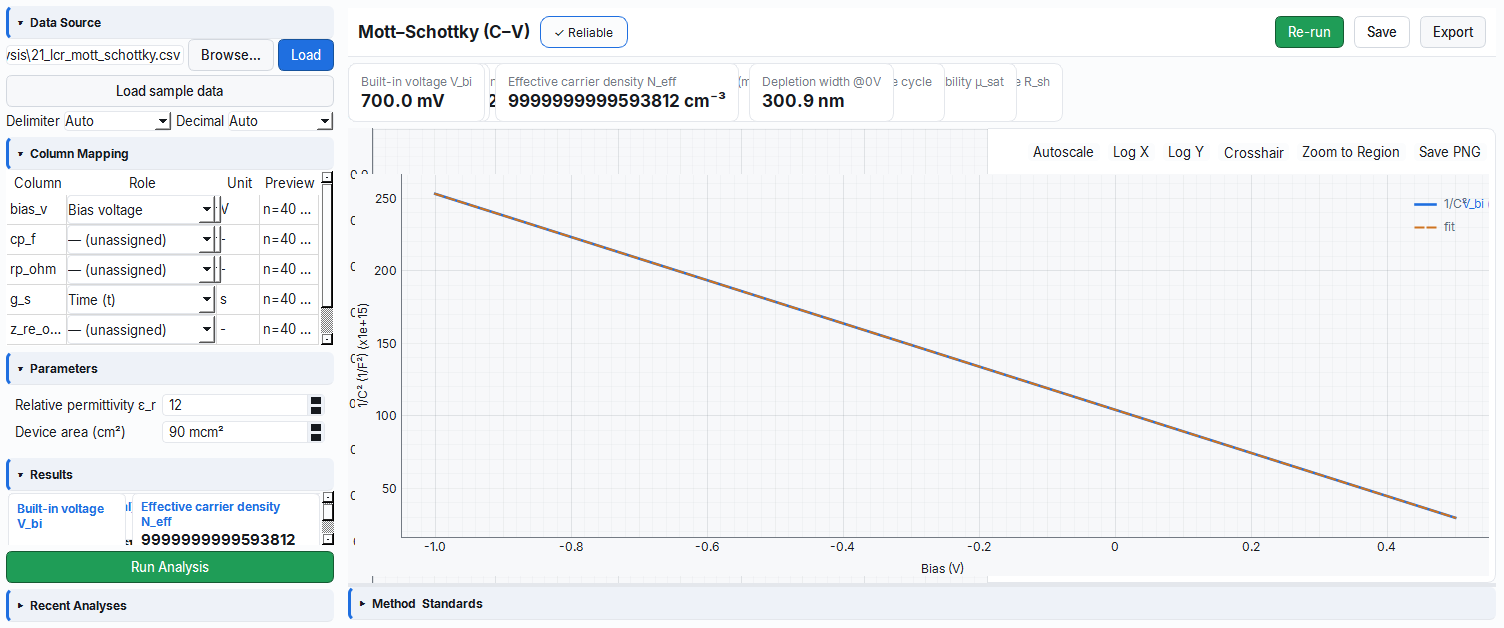This screenshot has height=628, width=1504.
Task: Start Run Analysis
Action: [170, 567]
